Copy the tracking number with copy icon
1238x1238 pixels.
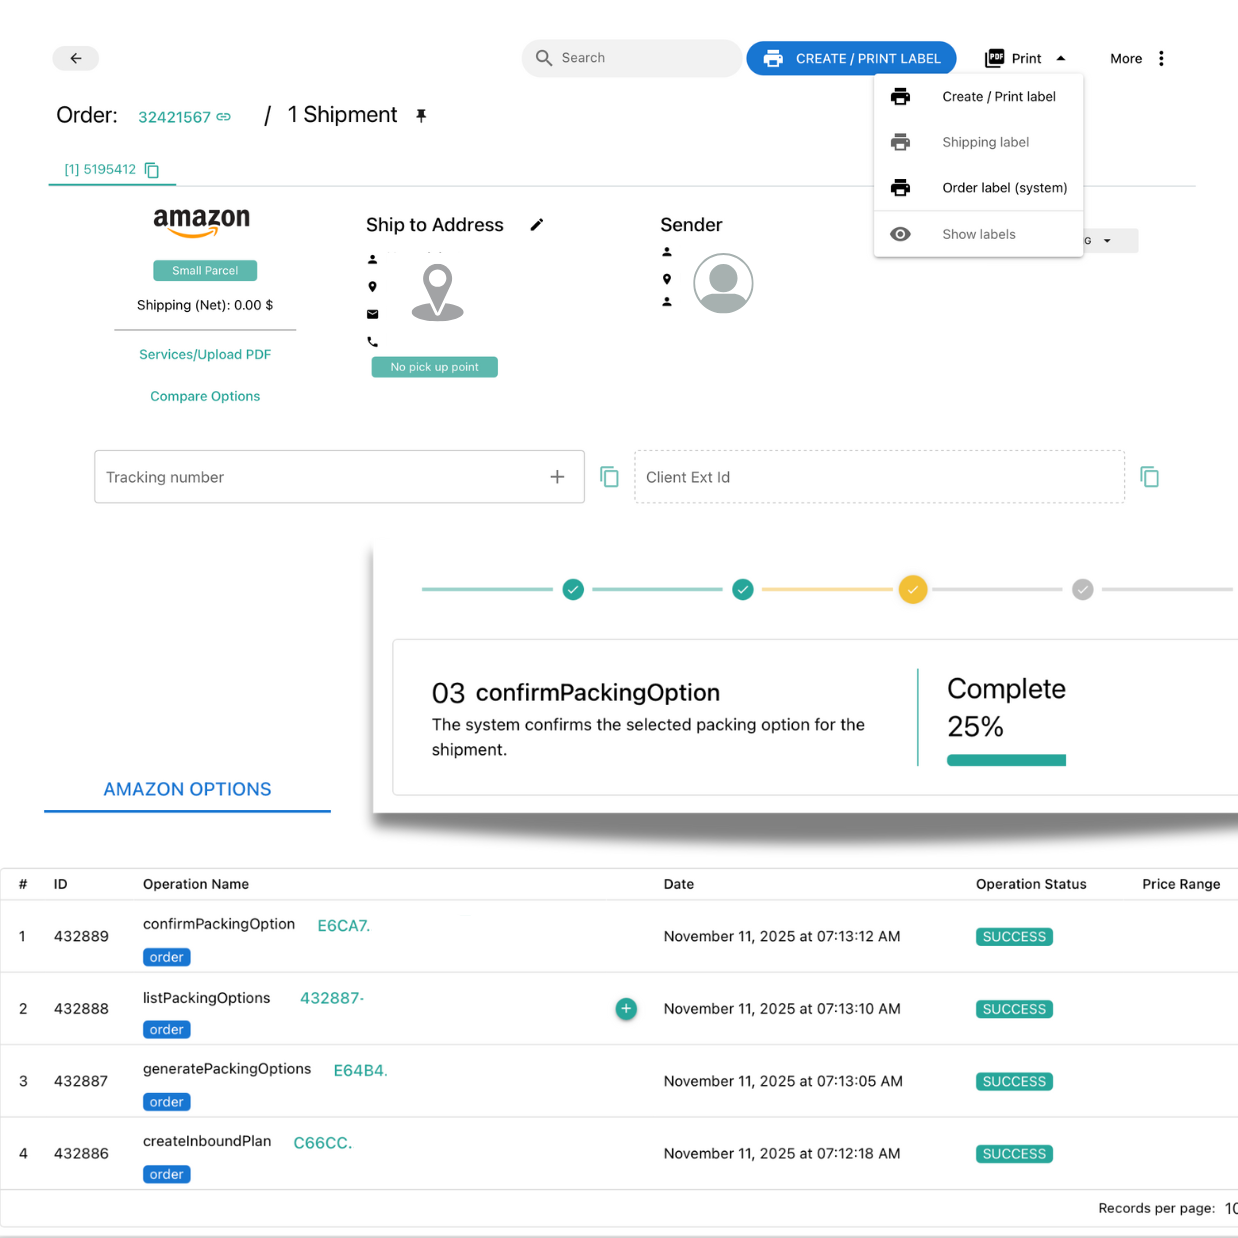coord(609,477)
